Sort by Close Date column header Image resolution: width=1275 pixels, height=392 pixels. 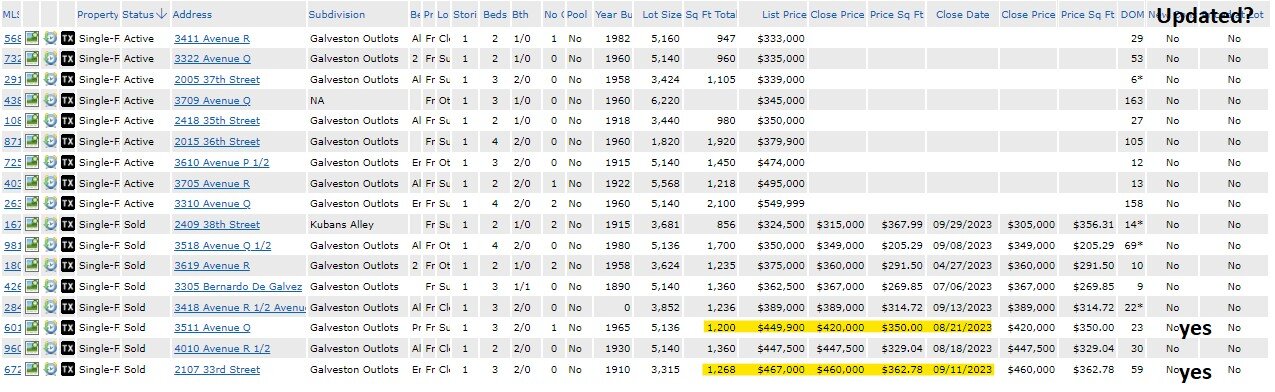coord(963,15)
